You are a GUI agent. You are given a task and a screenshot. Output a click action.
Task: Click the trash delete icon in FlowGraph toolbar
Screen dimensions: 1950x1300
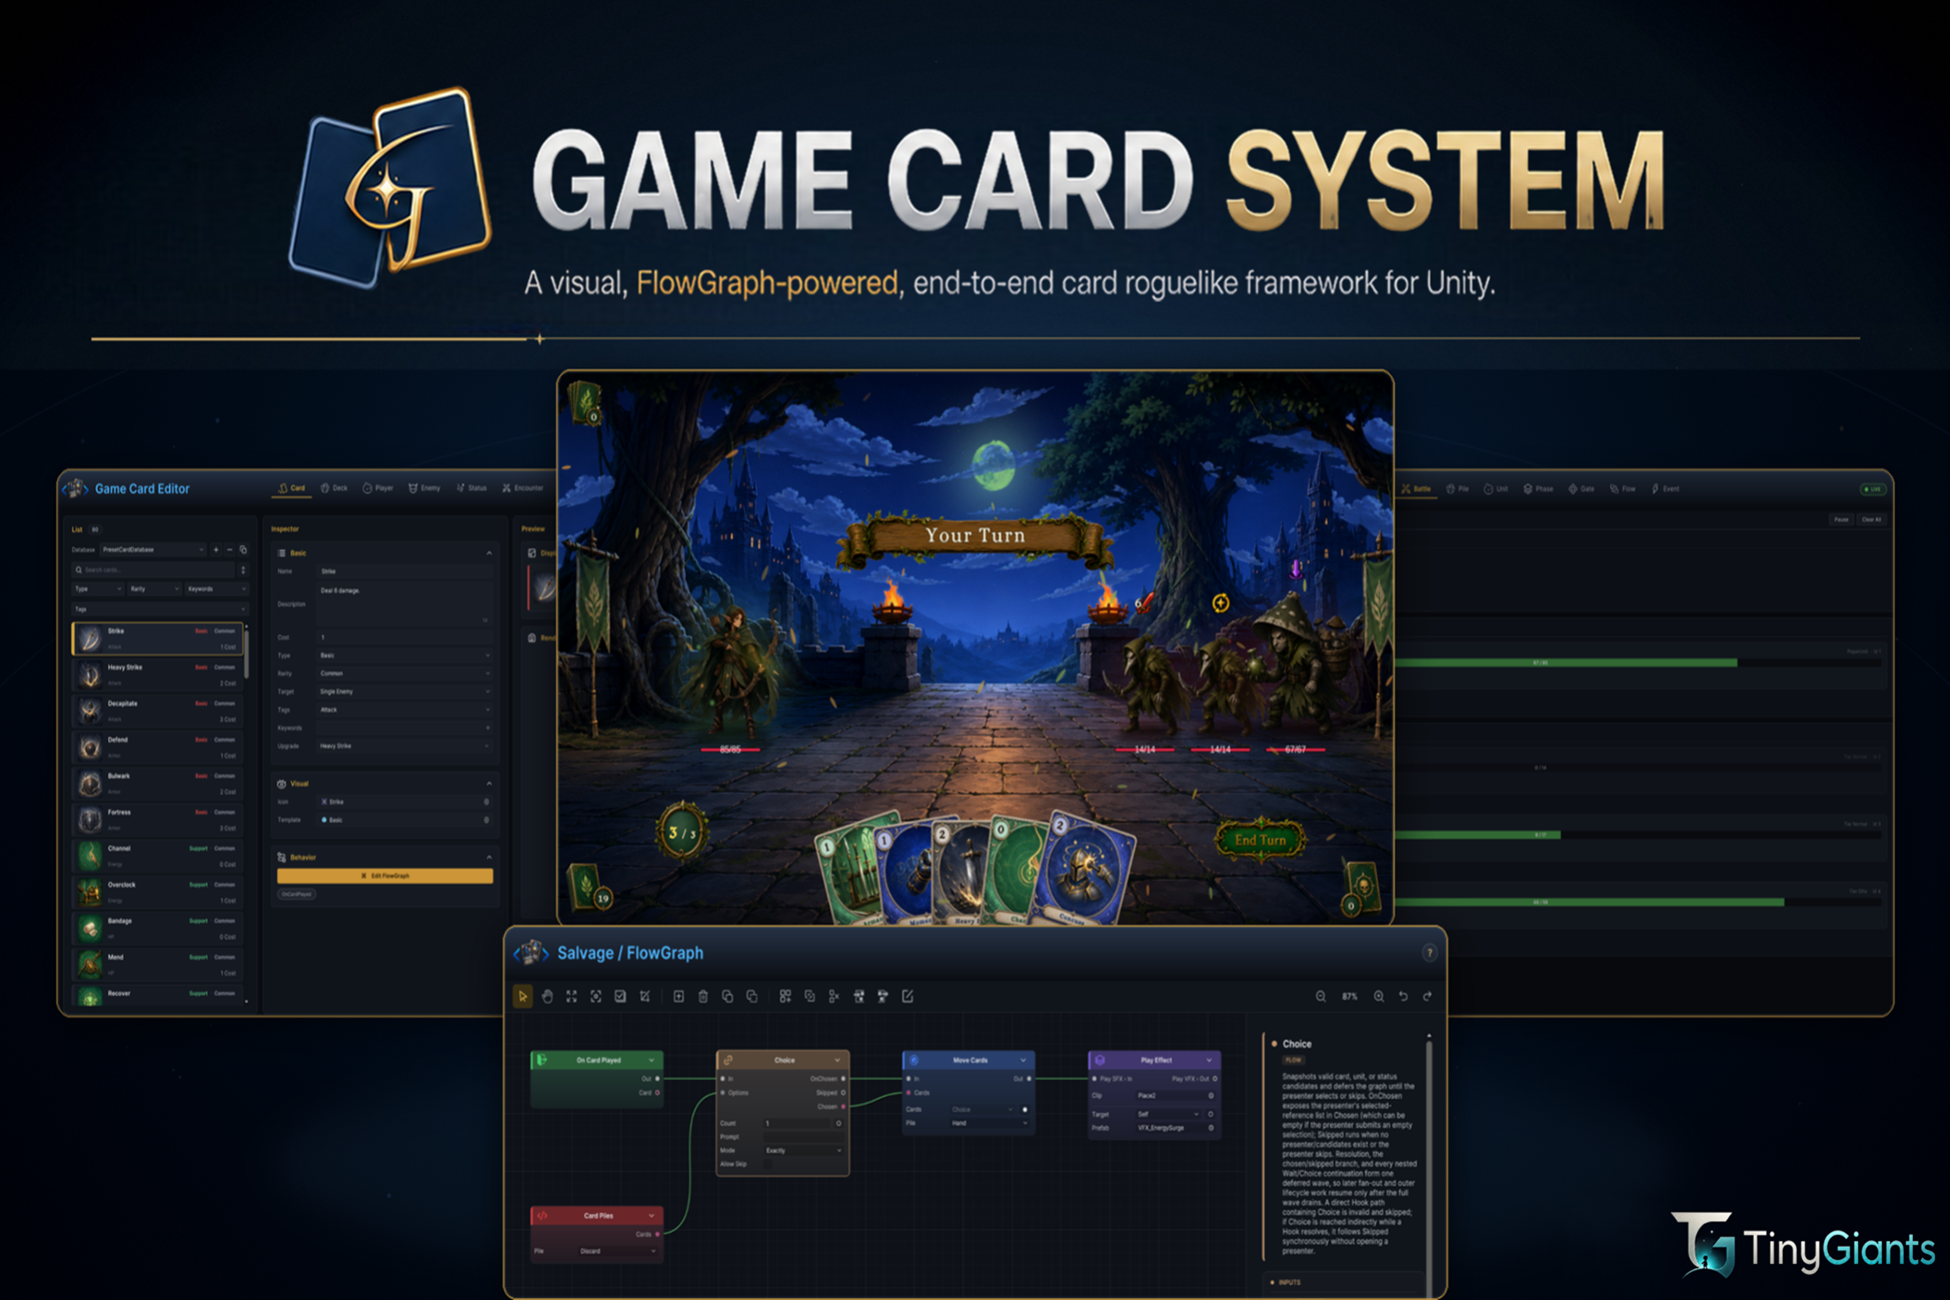pos(703,996)
